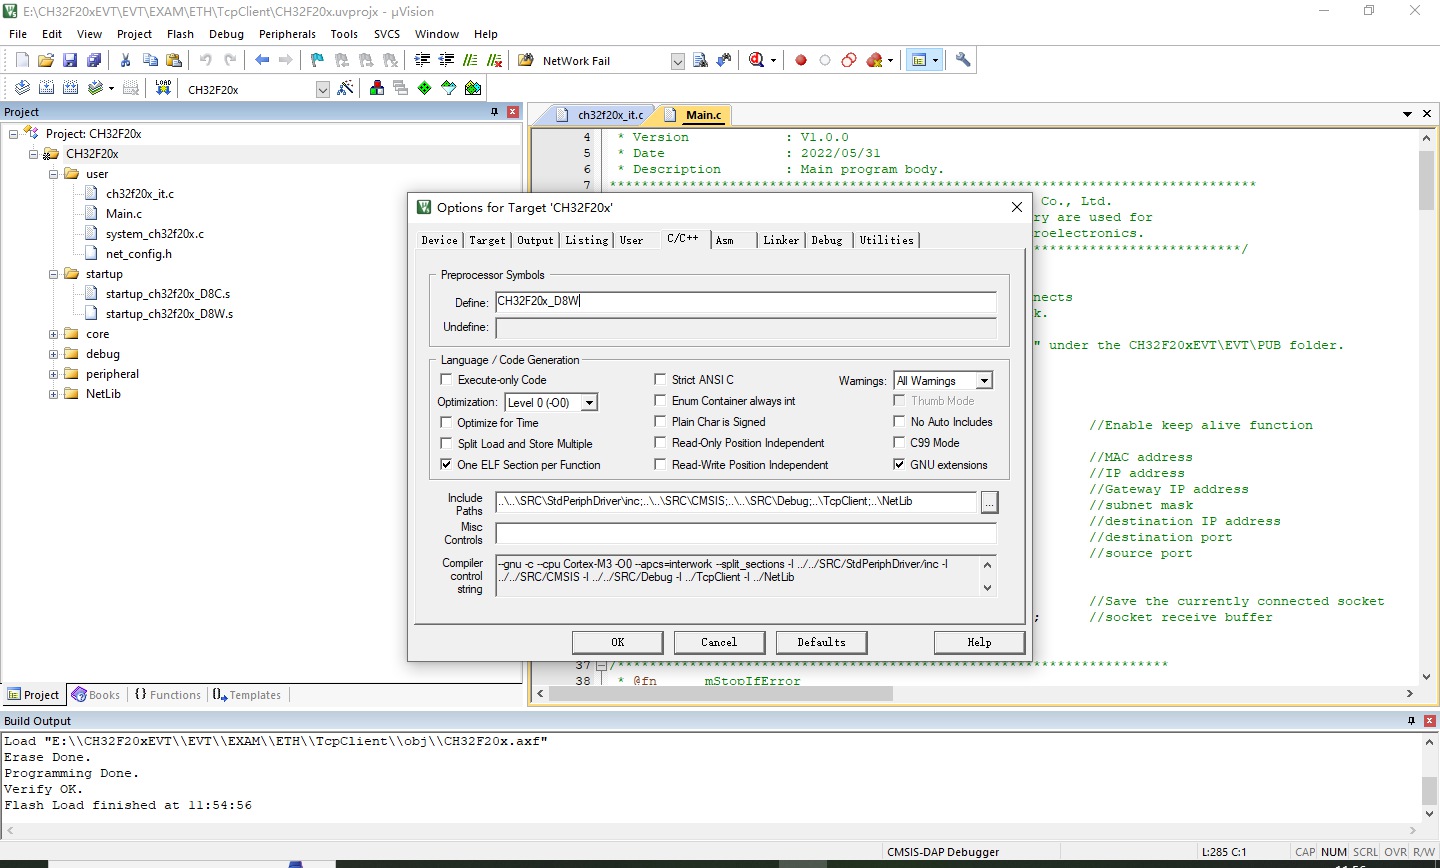Click the Build target icon

click(46, 88)
